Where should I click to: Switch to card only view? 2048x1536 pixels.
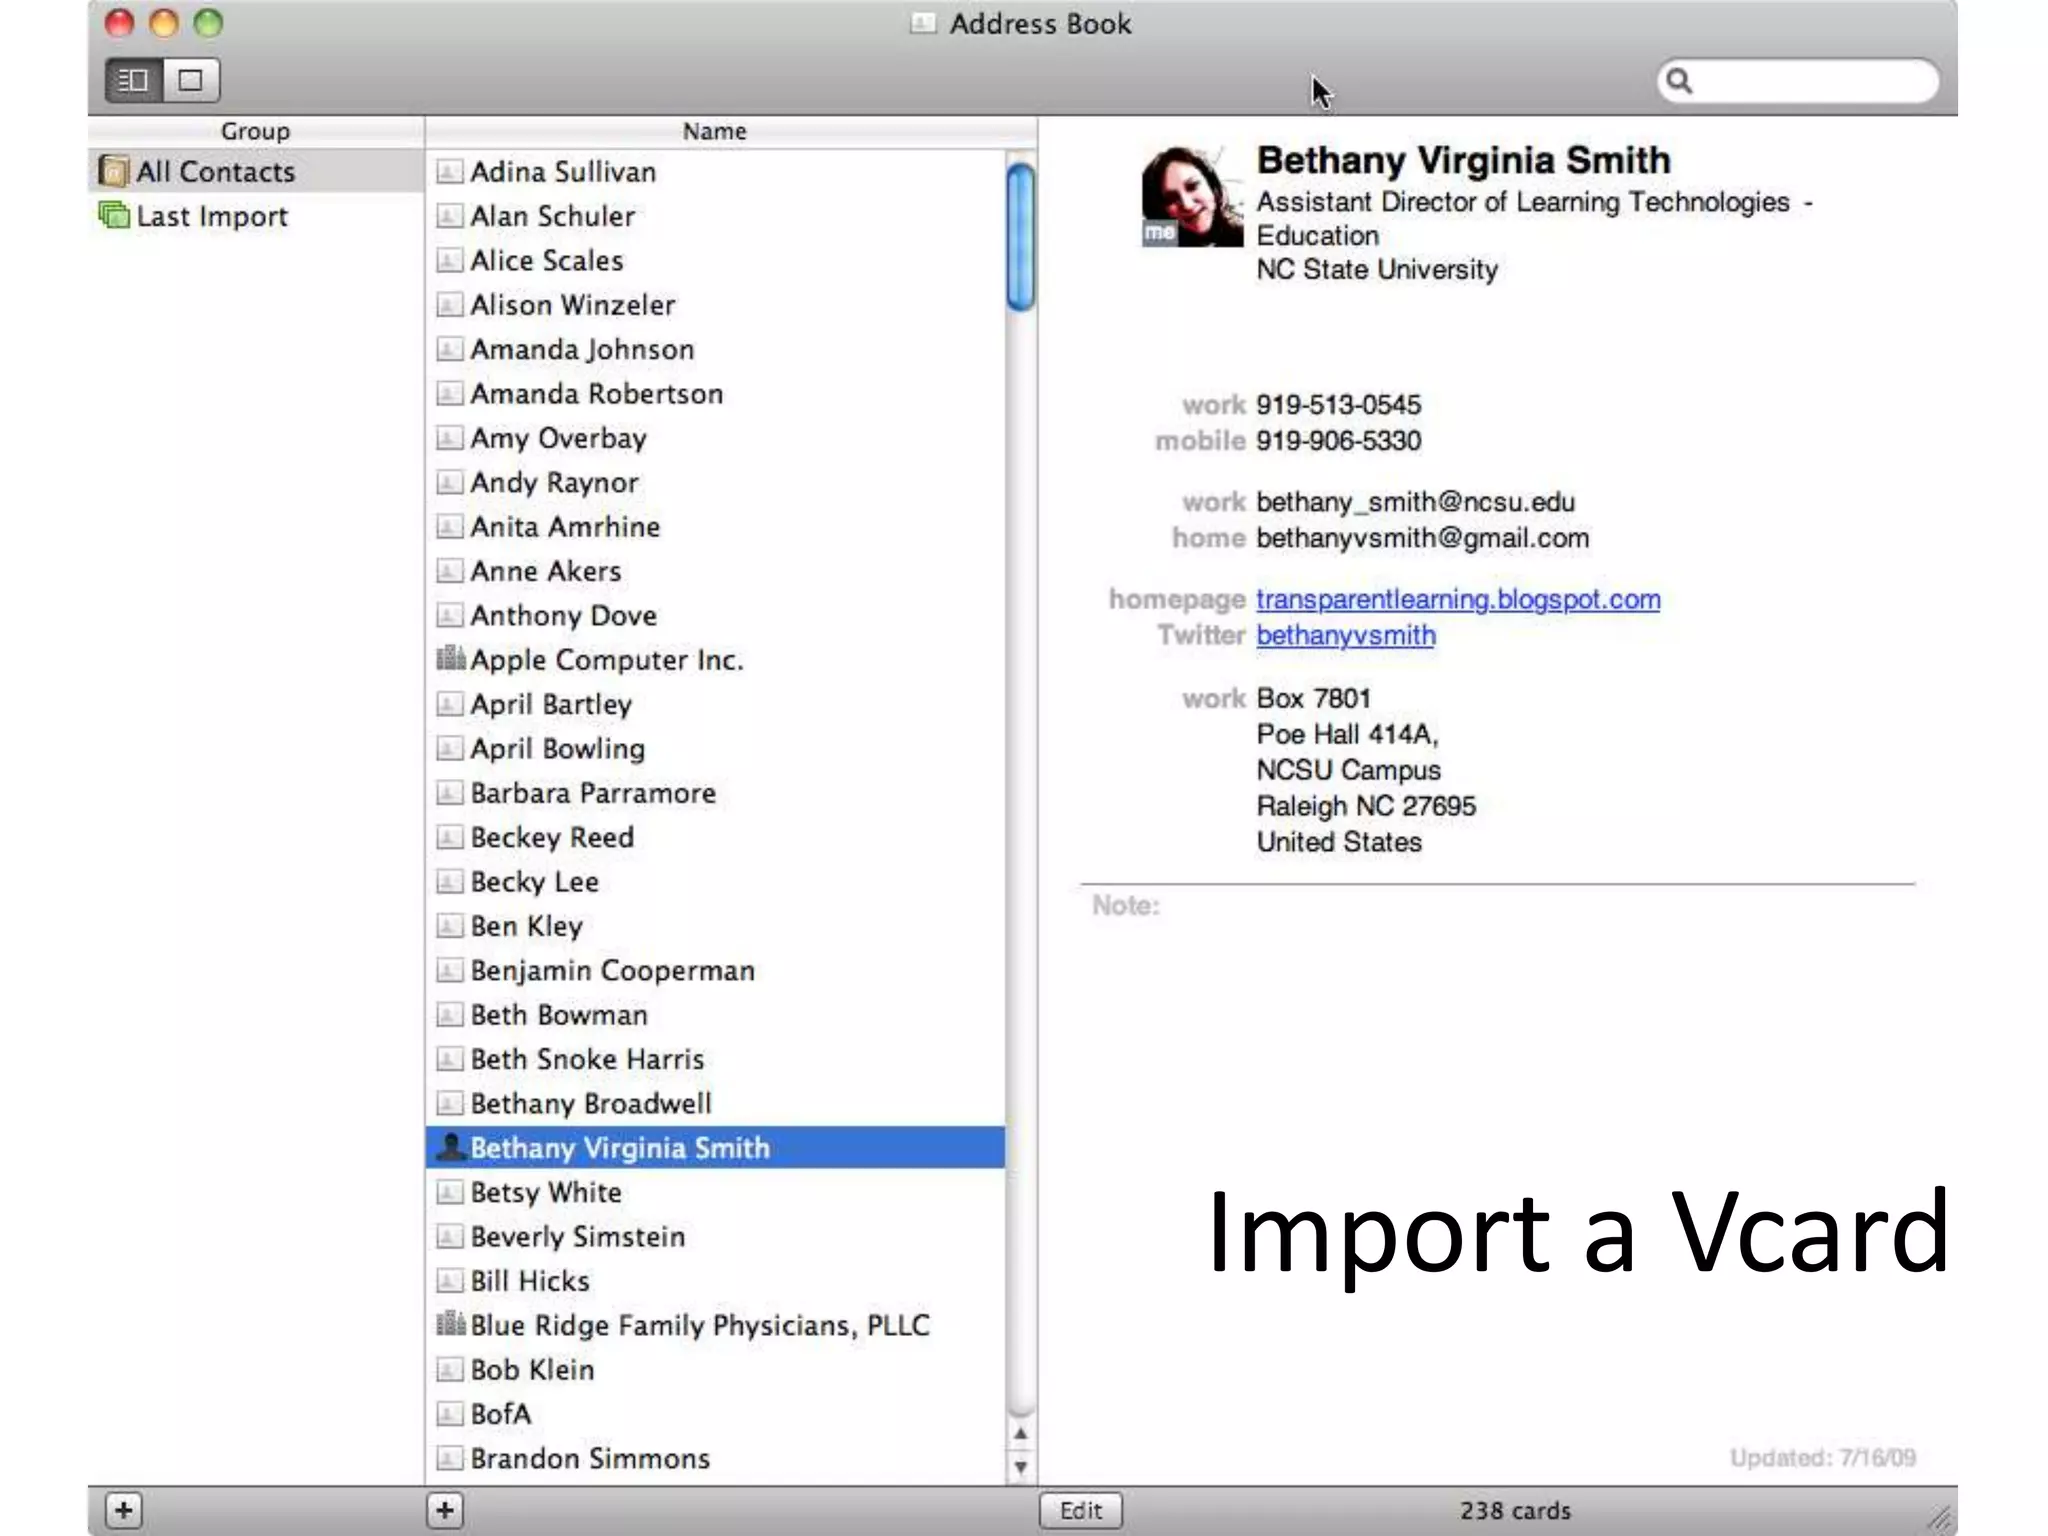[191, 80]
